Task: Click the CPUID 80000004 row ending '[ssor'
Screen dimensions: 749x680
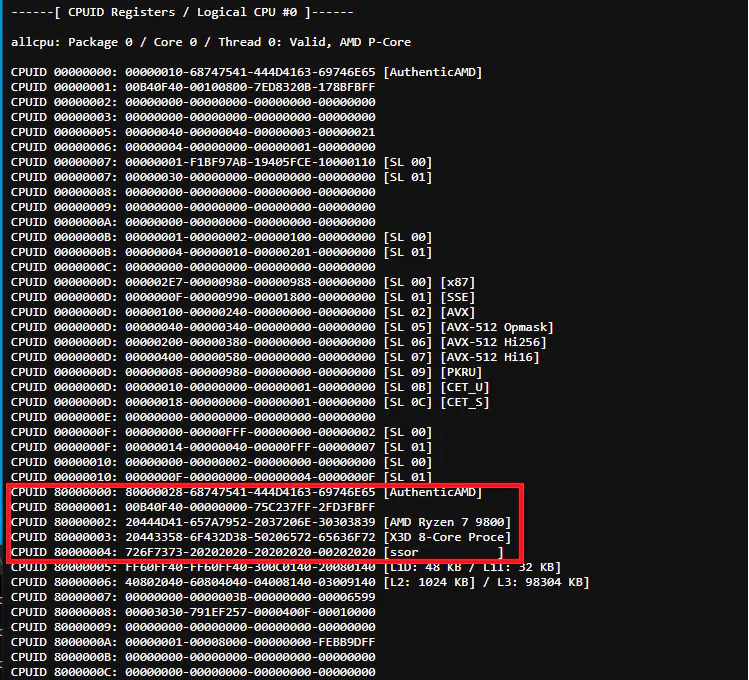Action: click(257, 552)
